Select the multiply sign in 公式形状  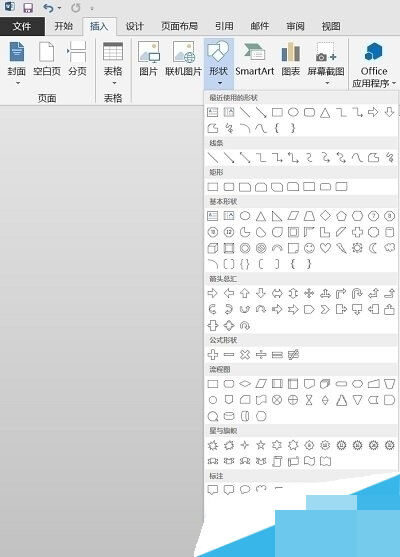[x=245, y=355]
